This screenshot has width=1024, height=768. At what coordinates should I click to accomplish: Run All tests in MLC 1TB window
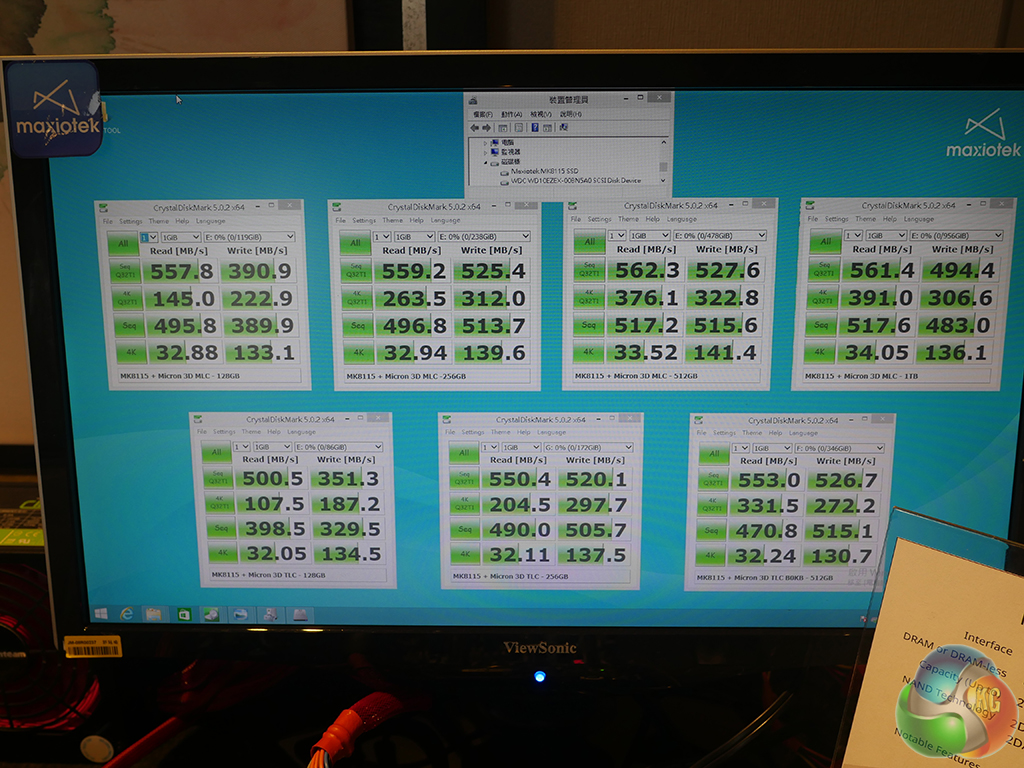(825, 242)
